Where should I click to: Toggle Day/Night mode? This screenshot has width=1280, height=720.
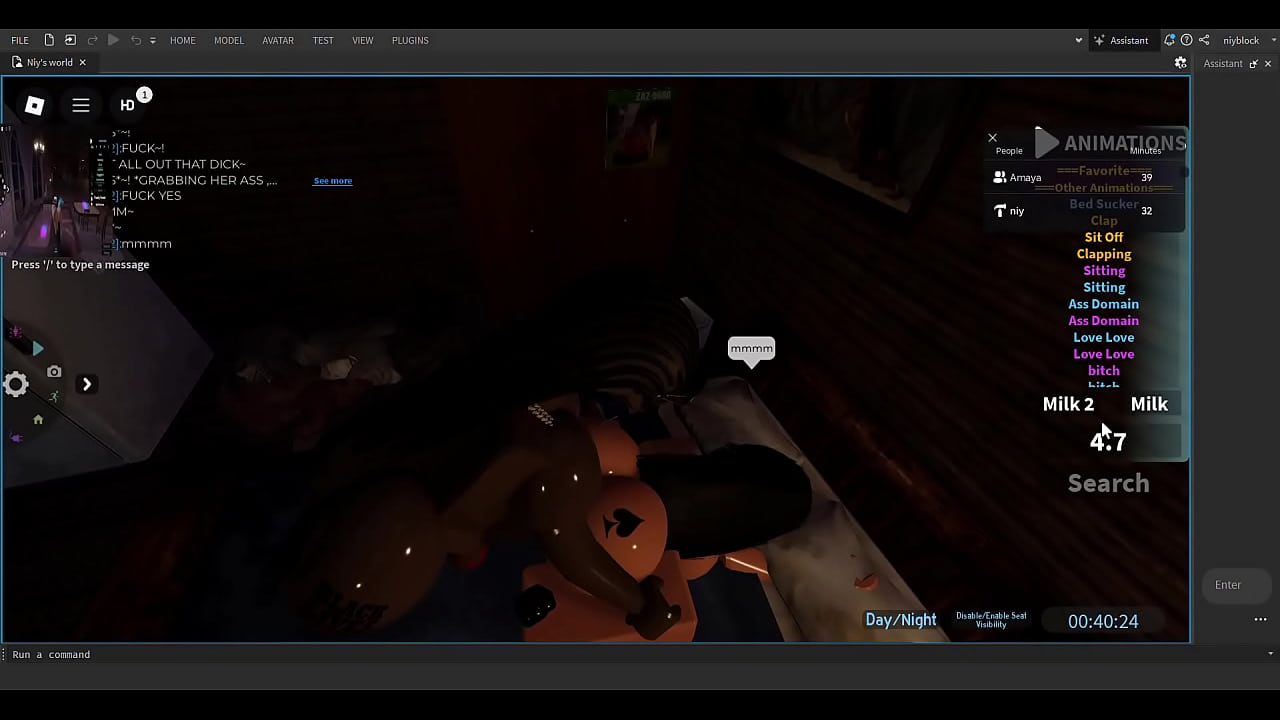(899, 620)
